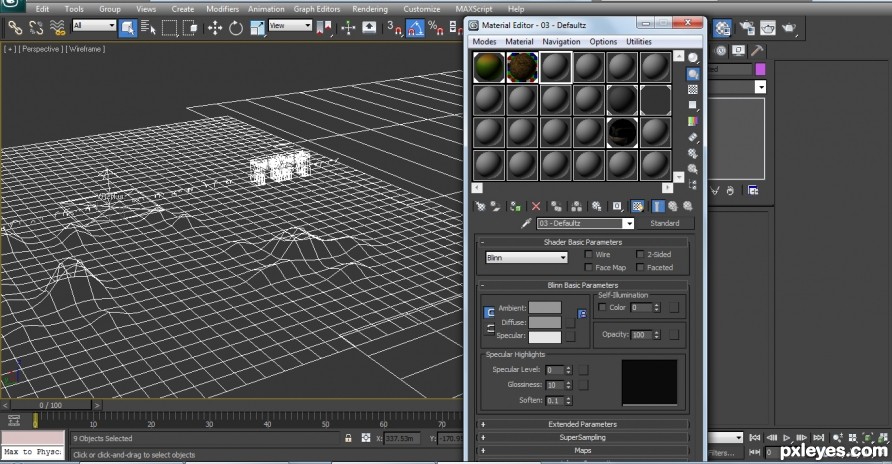Toggle Ambient-Diffuse color lock button

coord(490,313)
